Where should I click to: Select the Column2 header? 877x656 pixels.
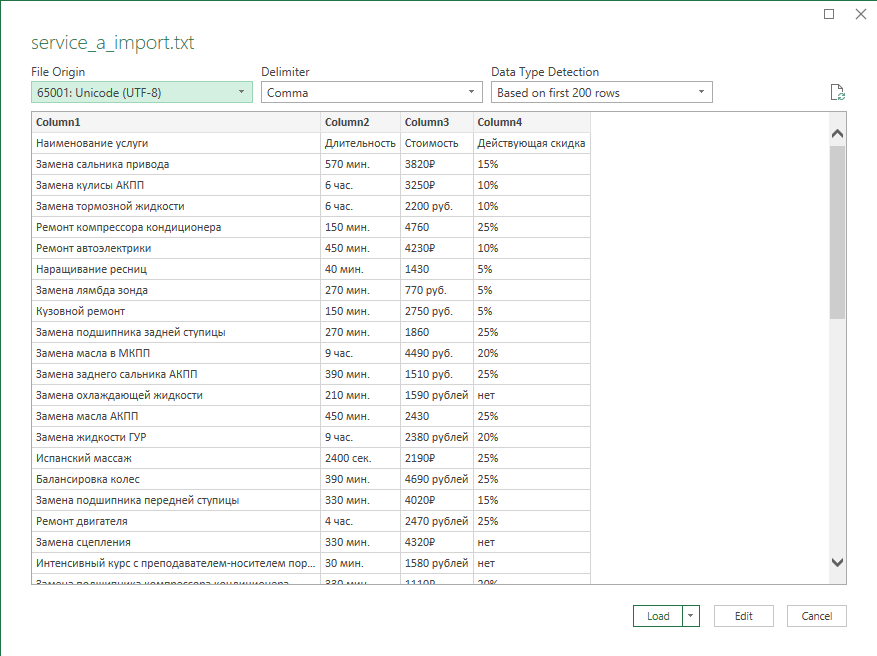[x=360, y=122]
